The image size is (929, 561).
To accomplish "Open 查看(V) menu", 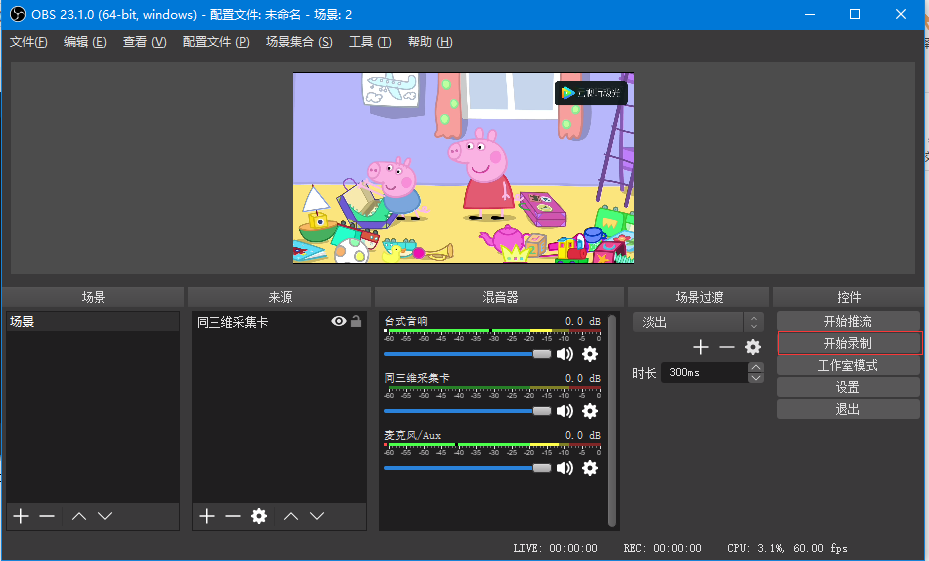I will click(x=145, y=42).
